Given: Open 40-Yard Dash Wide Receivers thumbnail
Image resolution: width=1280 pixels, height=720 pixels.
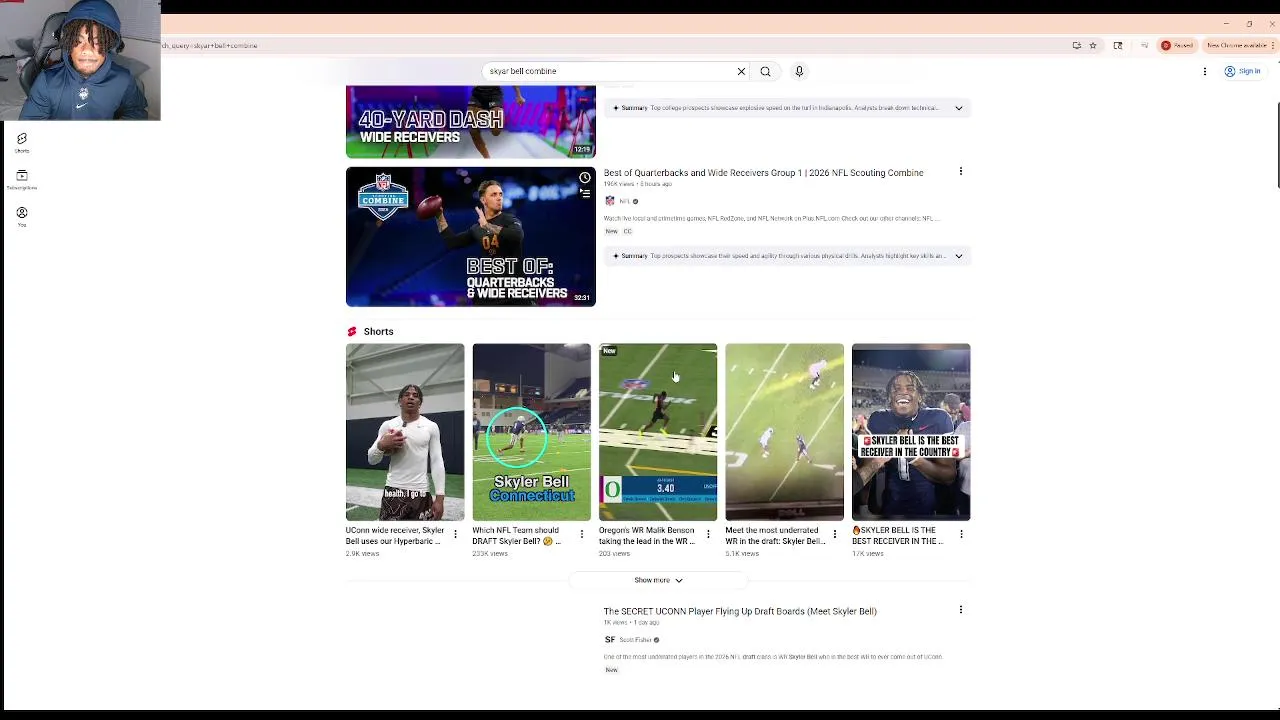Looking at the screenshot, I should (x=471, y=121).
